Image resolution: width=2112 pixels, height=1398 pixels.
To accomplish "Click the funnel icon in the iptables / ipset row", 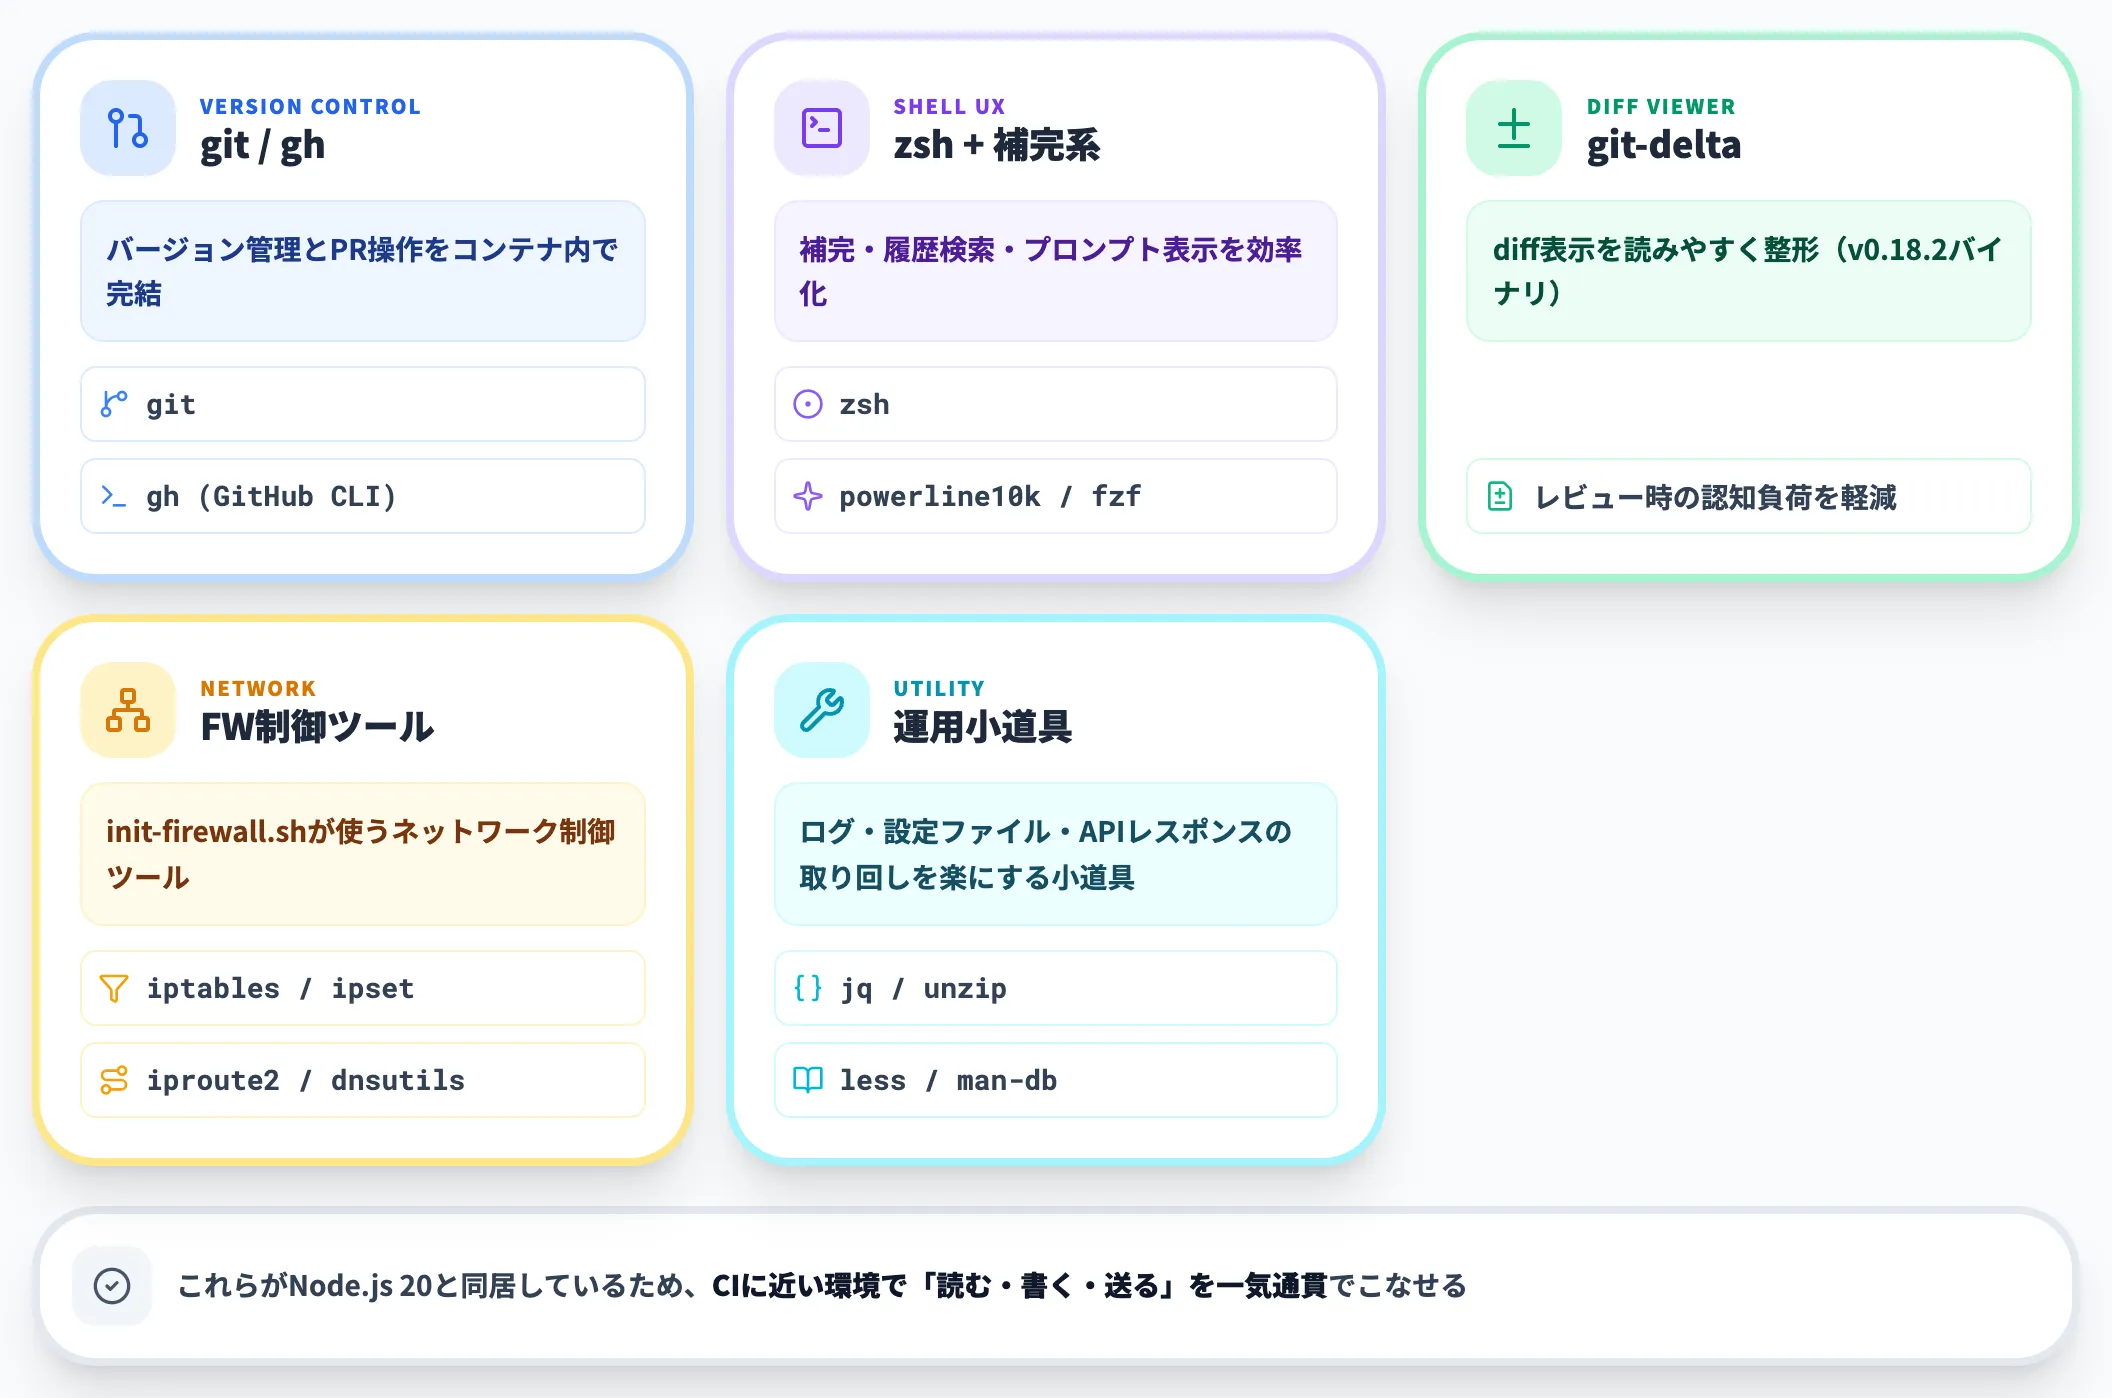I will point(114,988).
